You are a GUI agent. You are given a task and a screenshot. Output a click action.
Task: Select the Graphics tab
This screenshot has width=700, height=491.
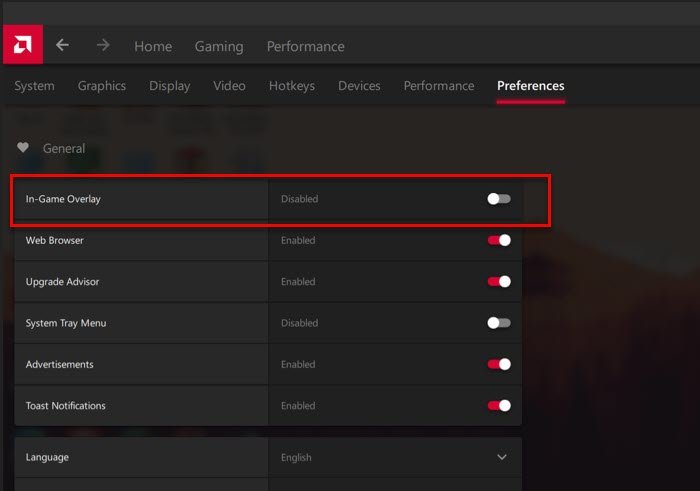click(x=102, y=86)
